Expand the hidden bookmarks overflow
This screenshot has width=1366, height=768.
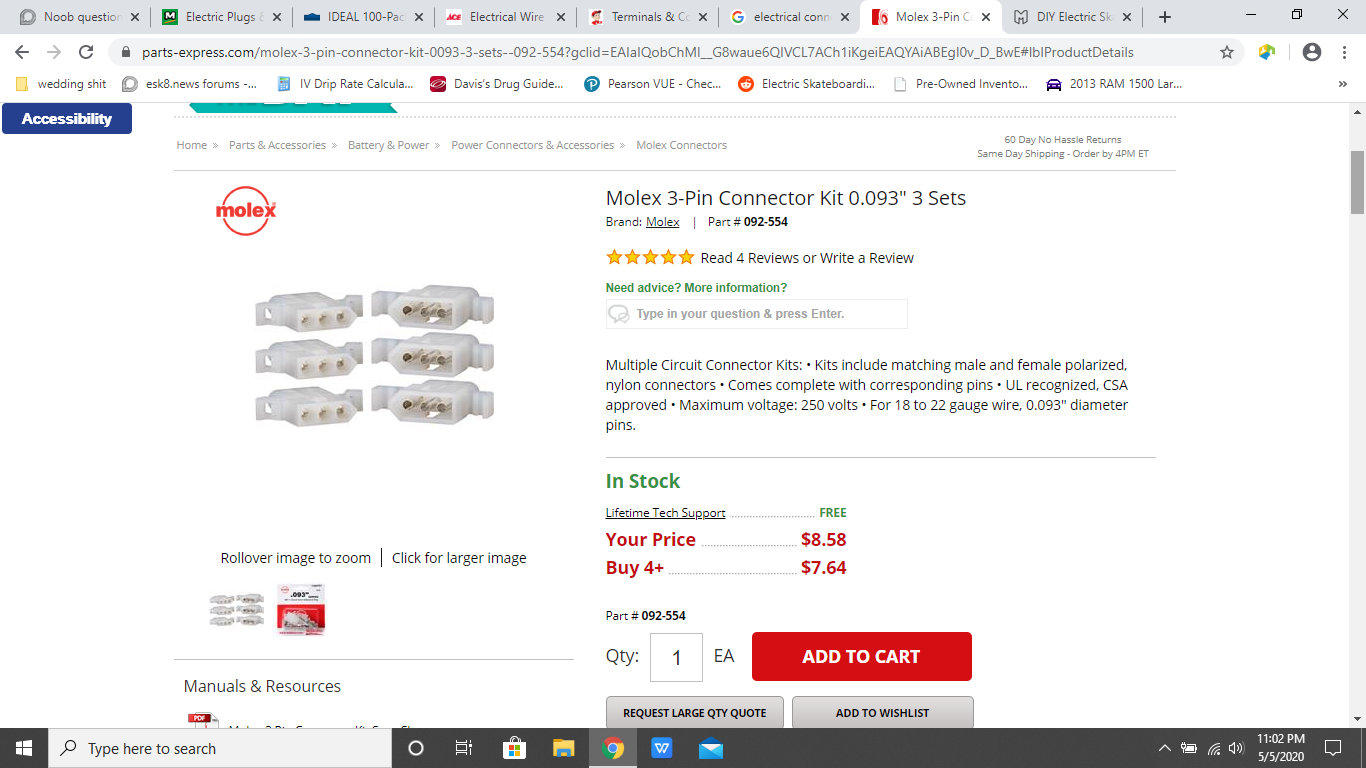(1342, 84)
